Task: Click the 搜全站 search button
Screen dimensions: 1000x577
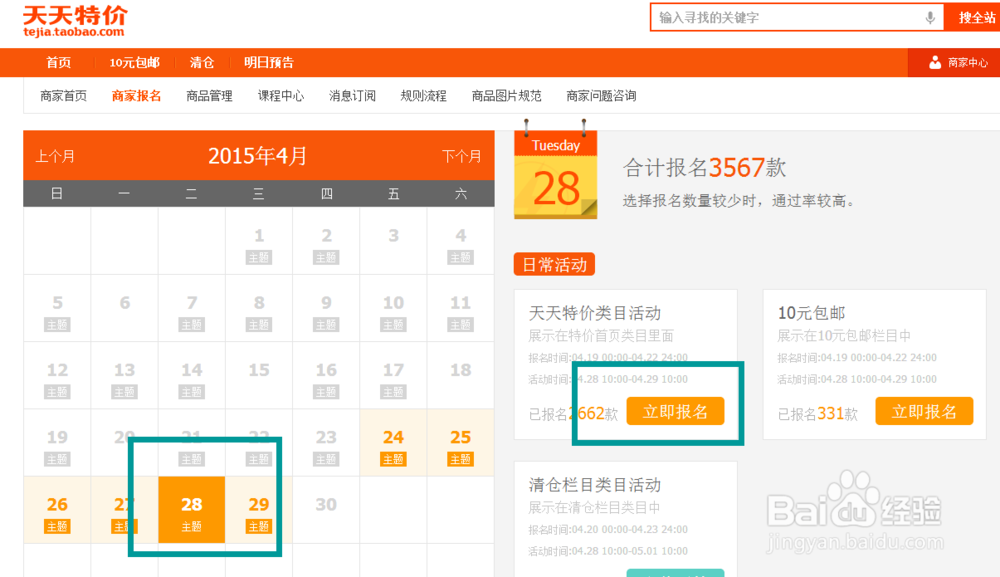Action: [x=974, y=18]
